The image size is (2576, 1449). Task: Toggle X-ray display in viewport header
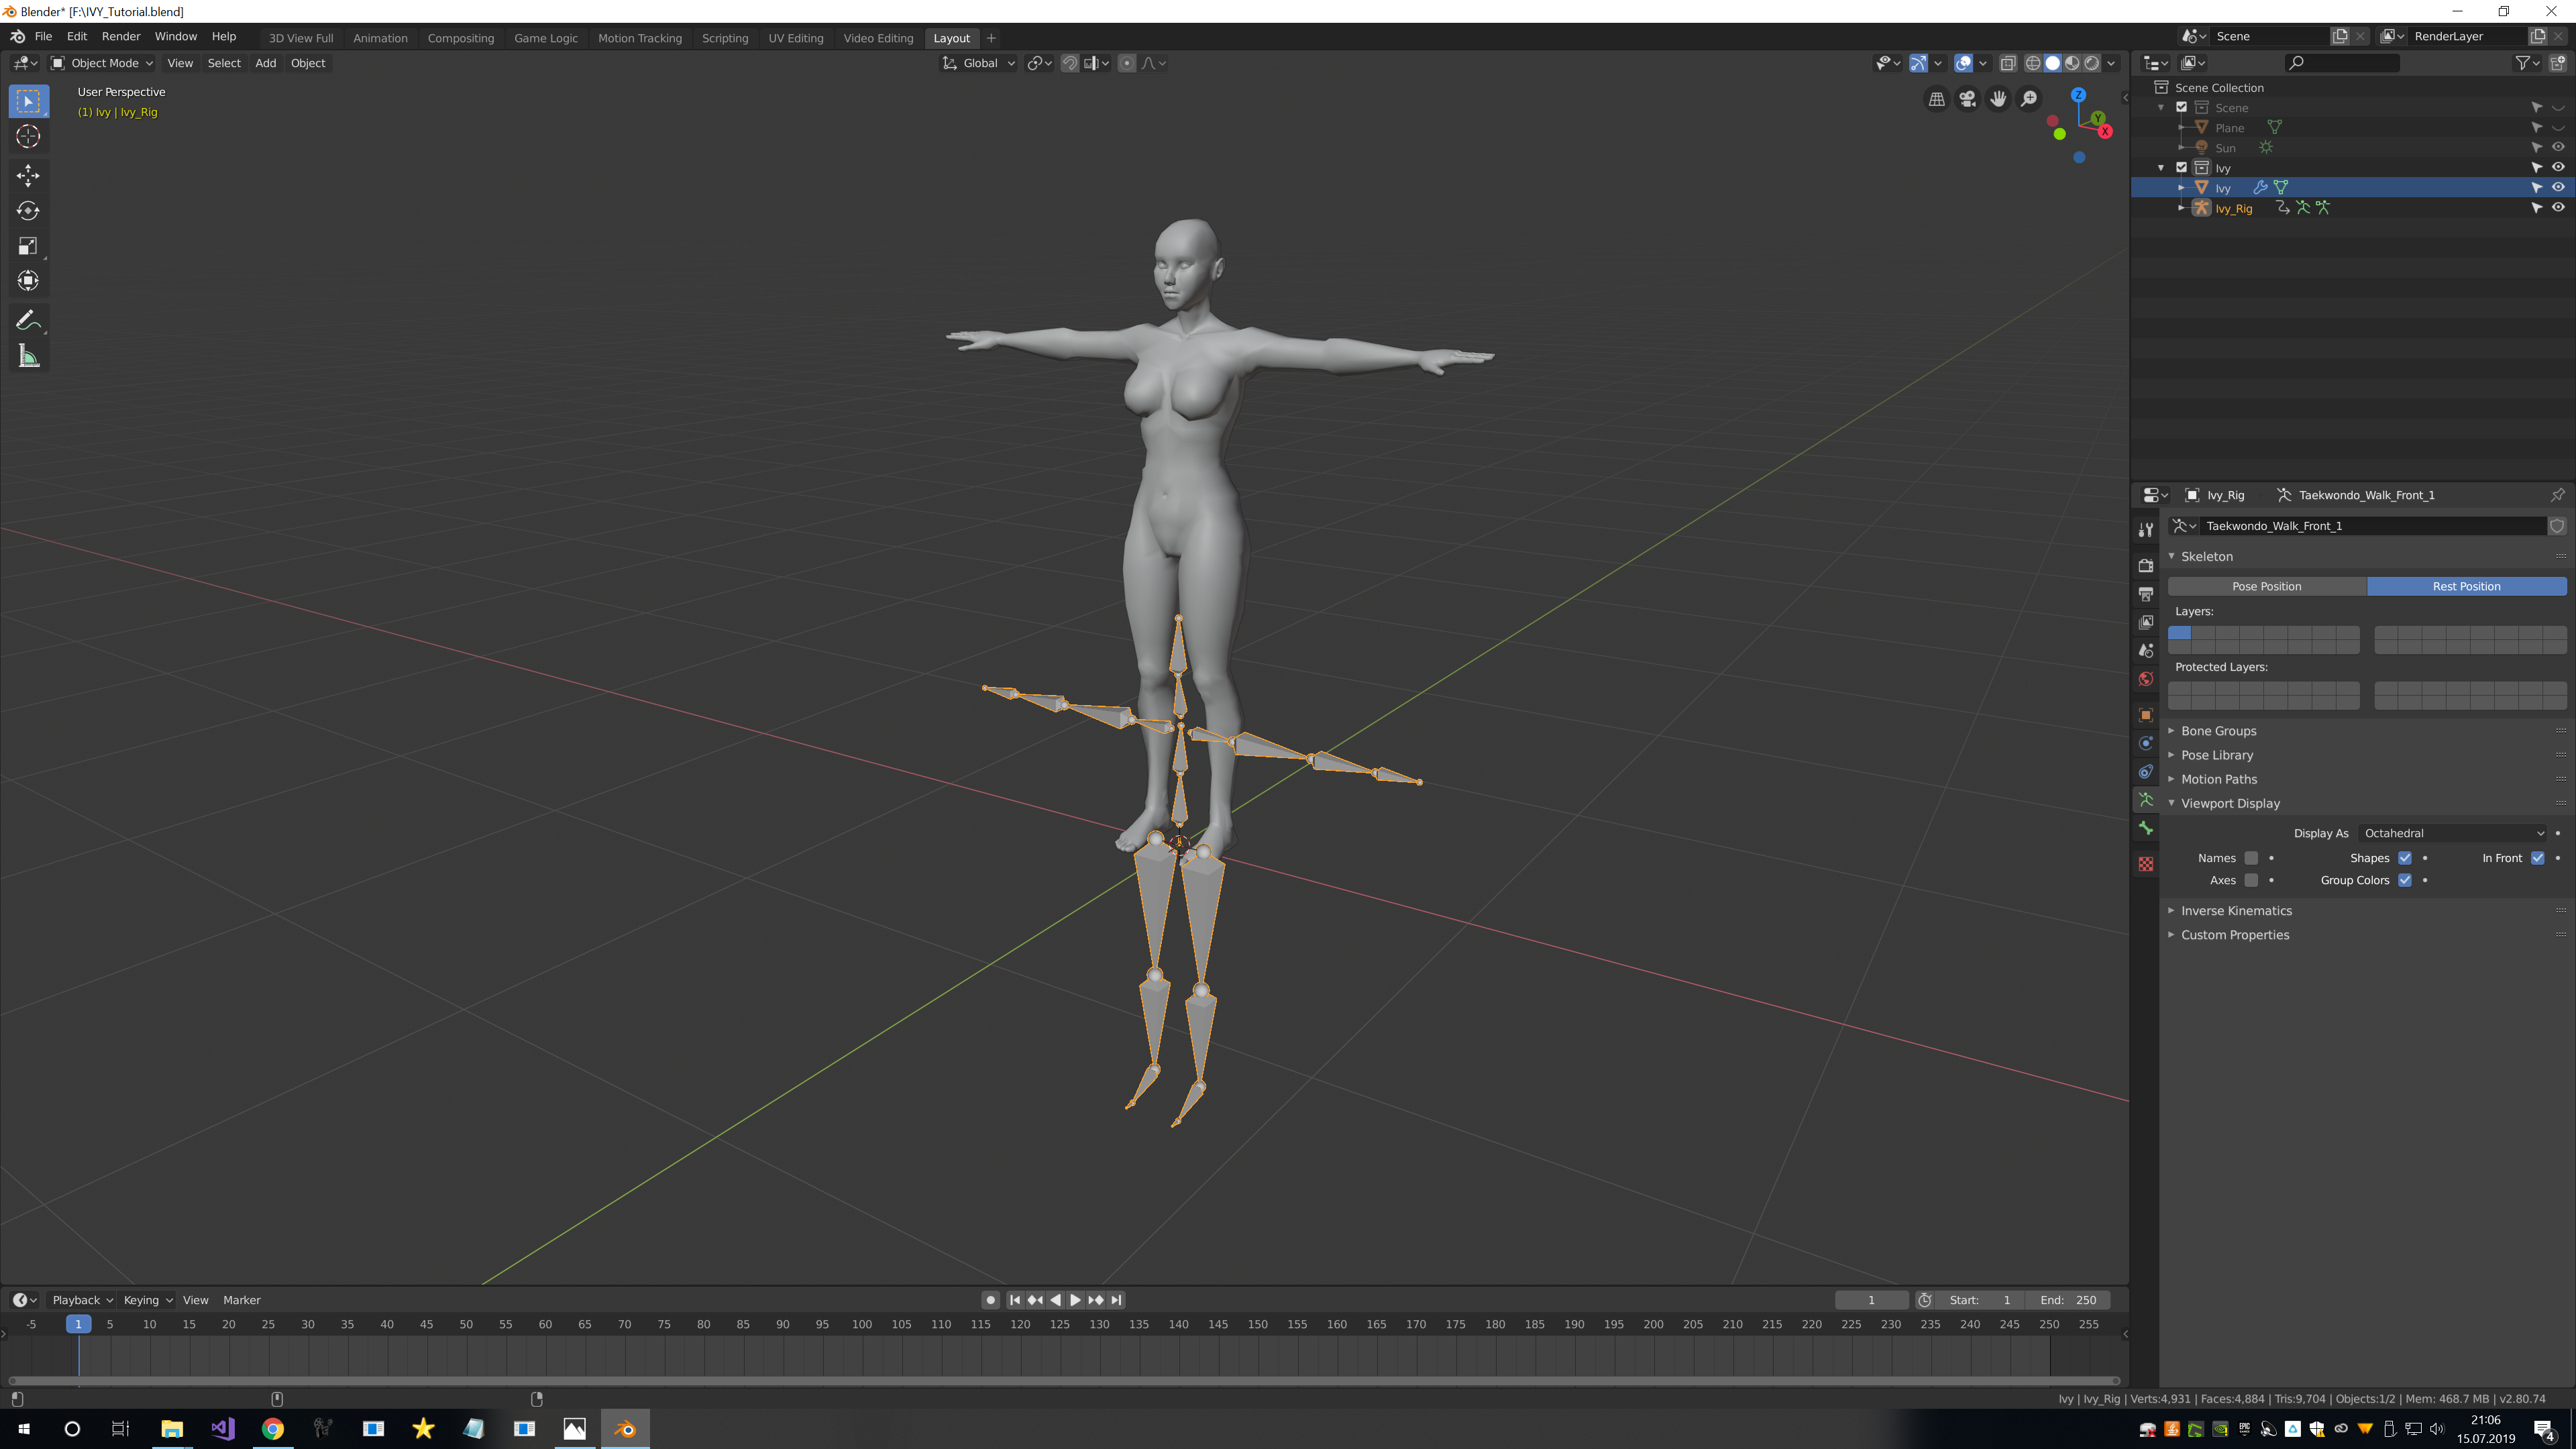click(x=2007, y=63)
